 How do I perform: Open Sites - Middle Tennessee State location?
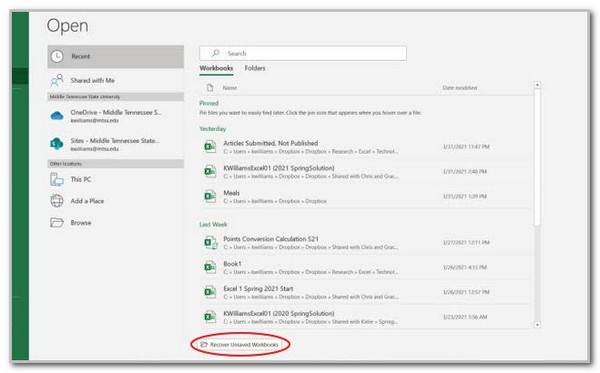click(116, 144)
